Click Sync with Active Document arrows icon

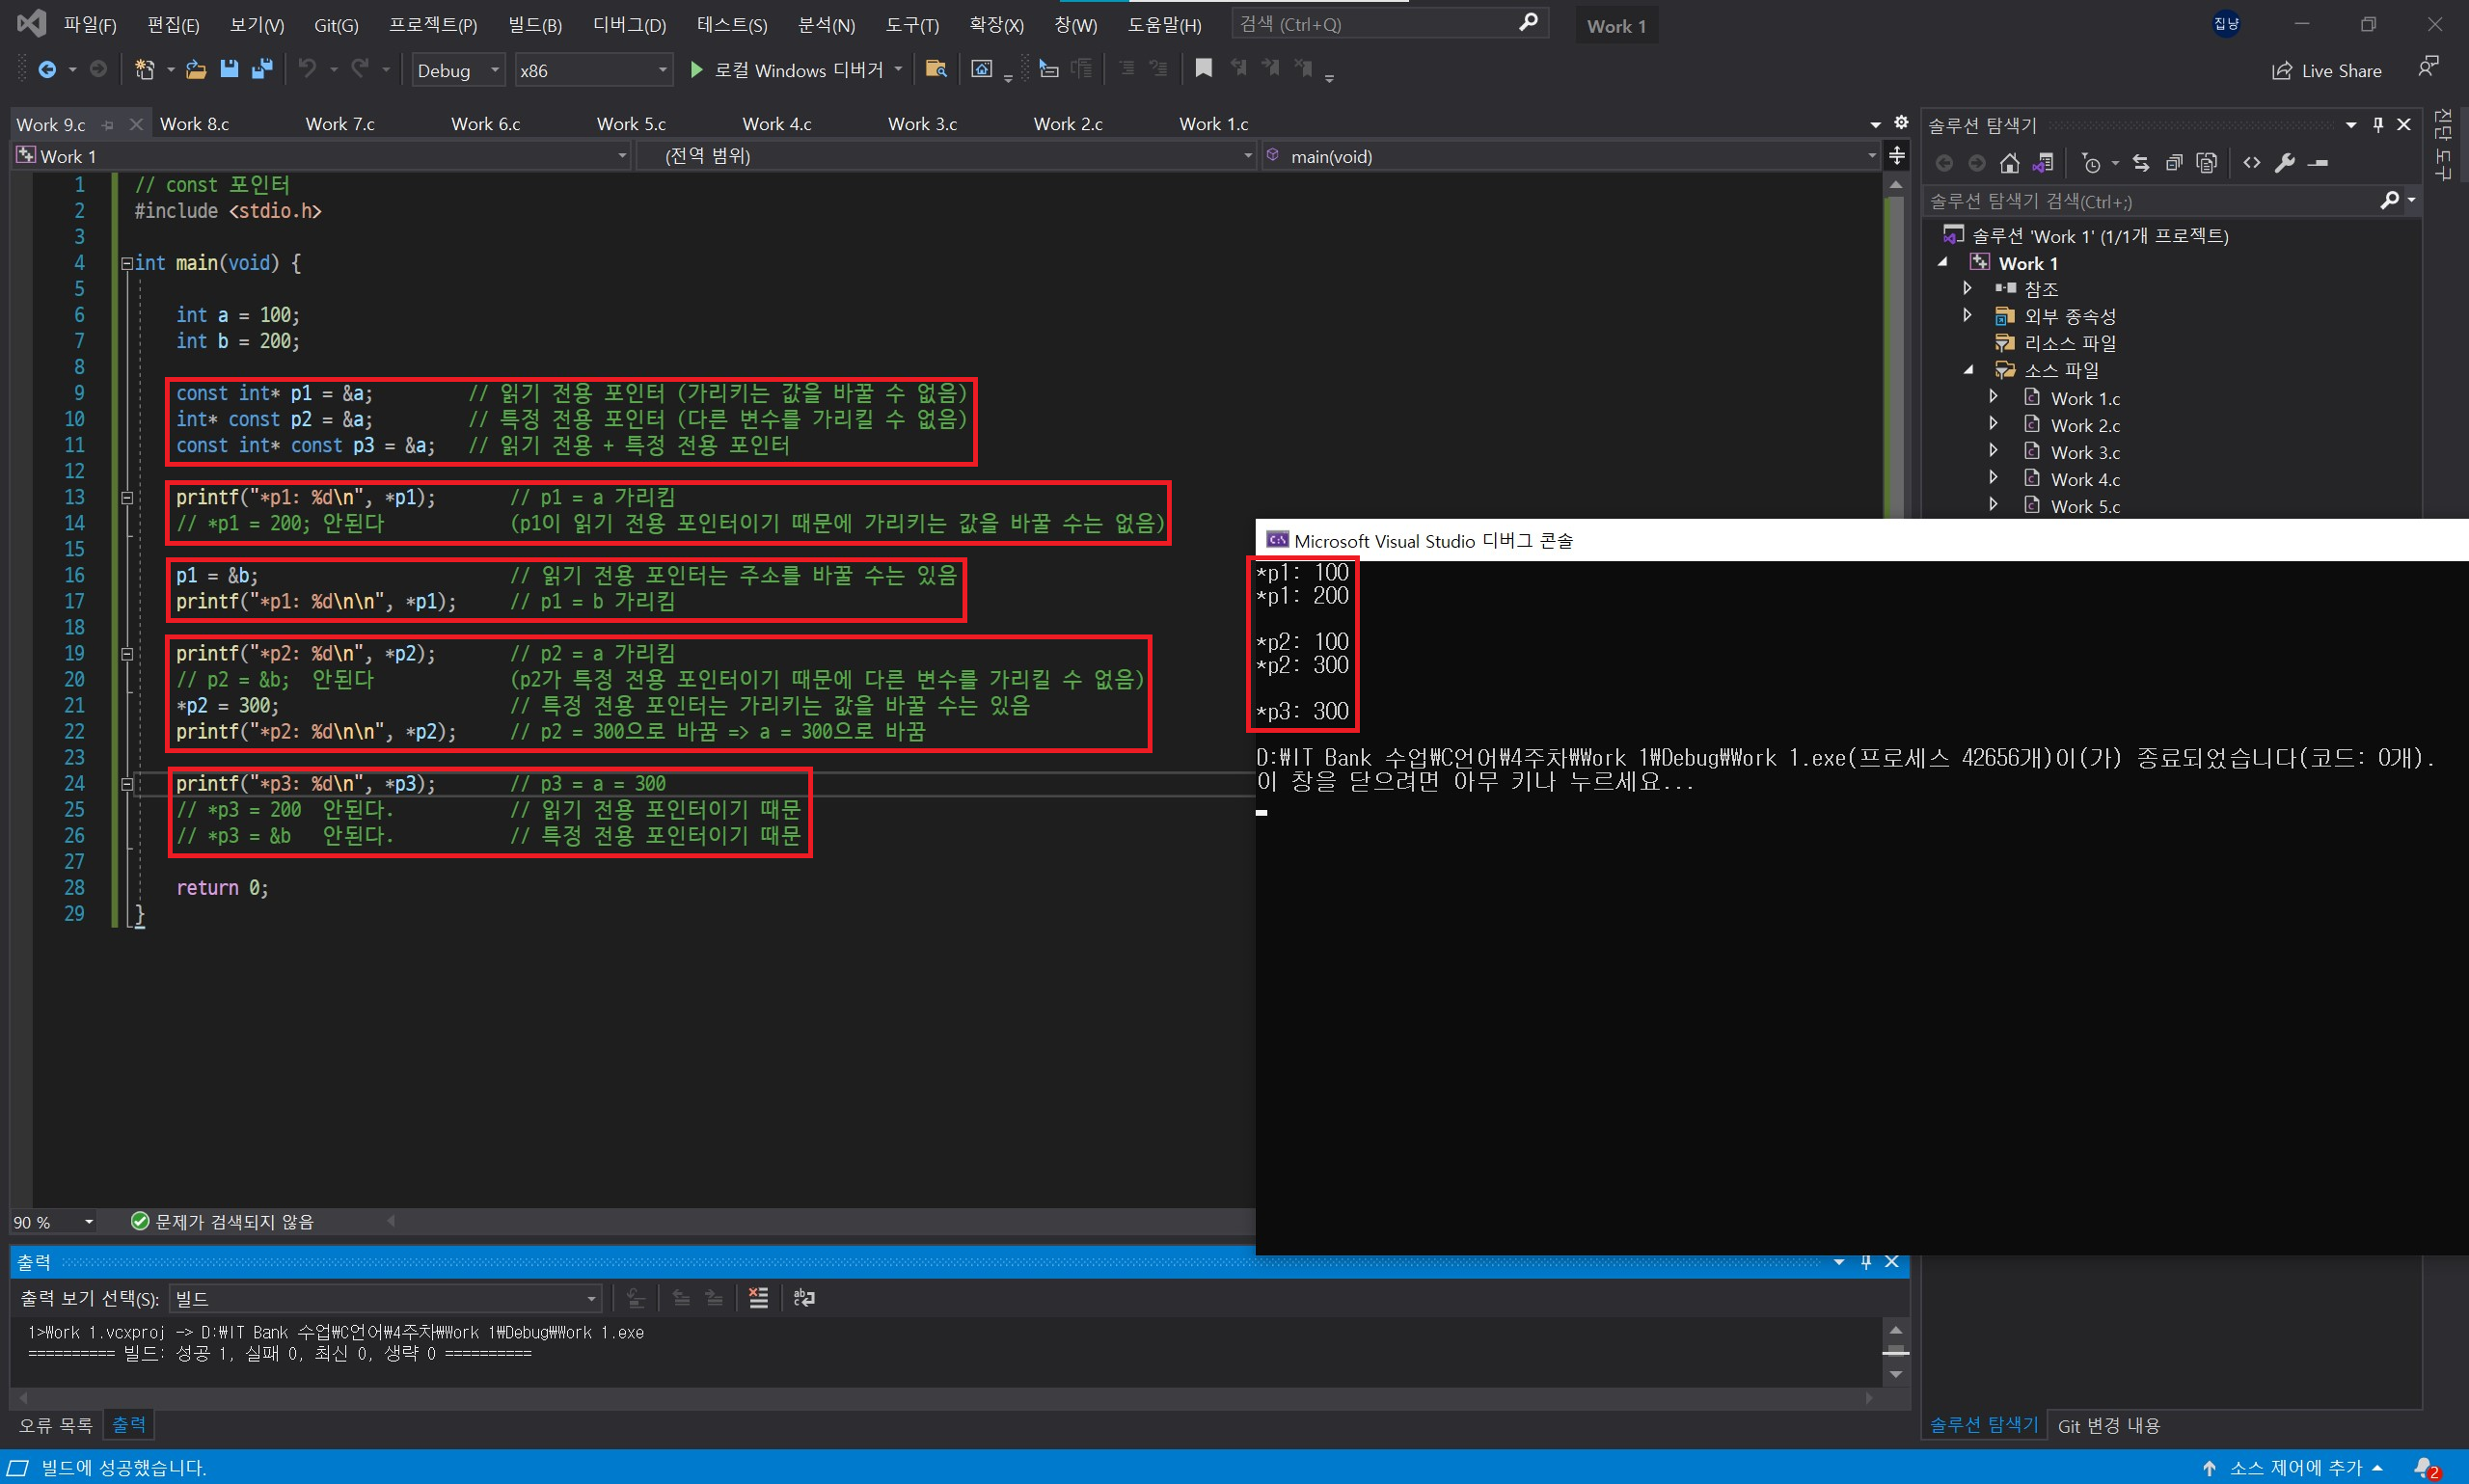tap(2141, 163)
